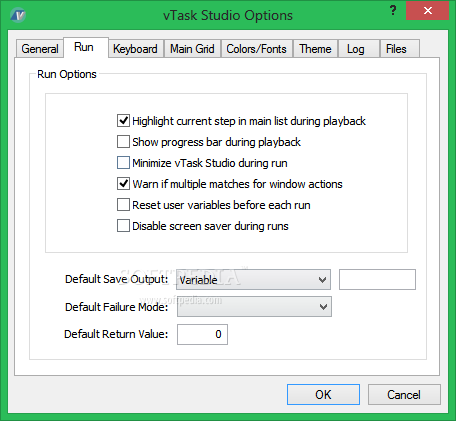Switch to the Theme tab

(315, 49)
